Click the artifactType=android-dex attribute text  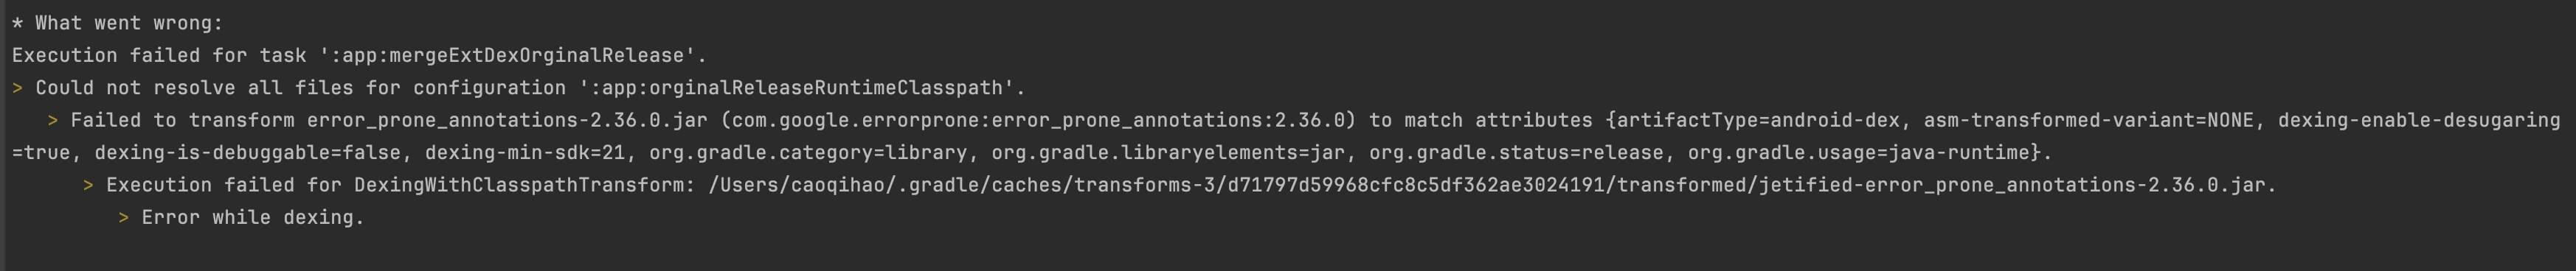pyautogui.click(x=1758, y=120)
